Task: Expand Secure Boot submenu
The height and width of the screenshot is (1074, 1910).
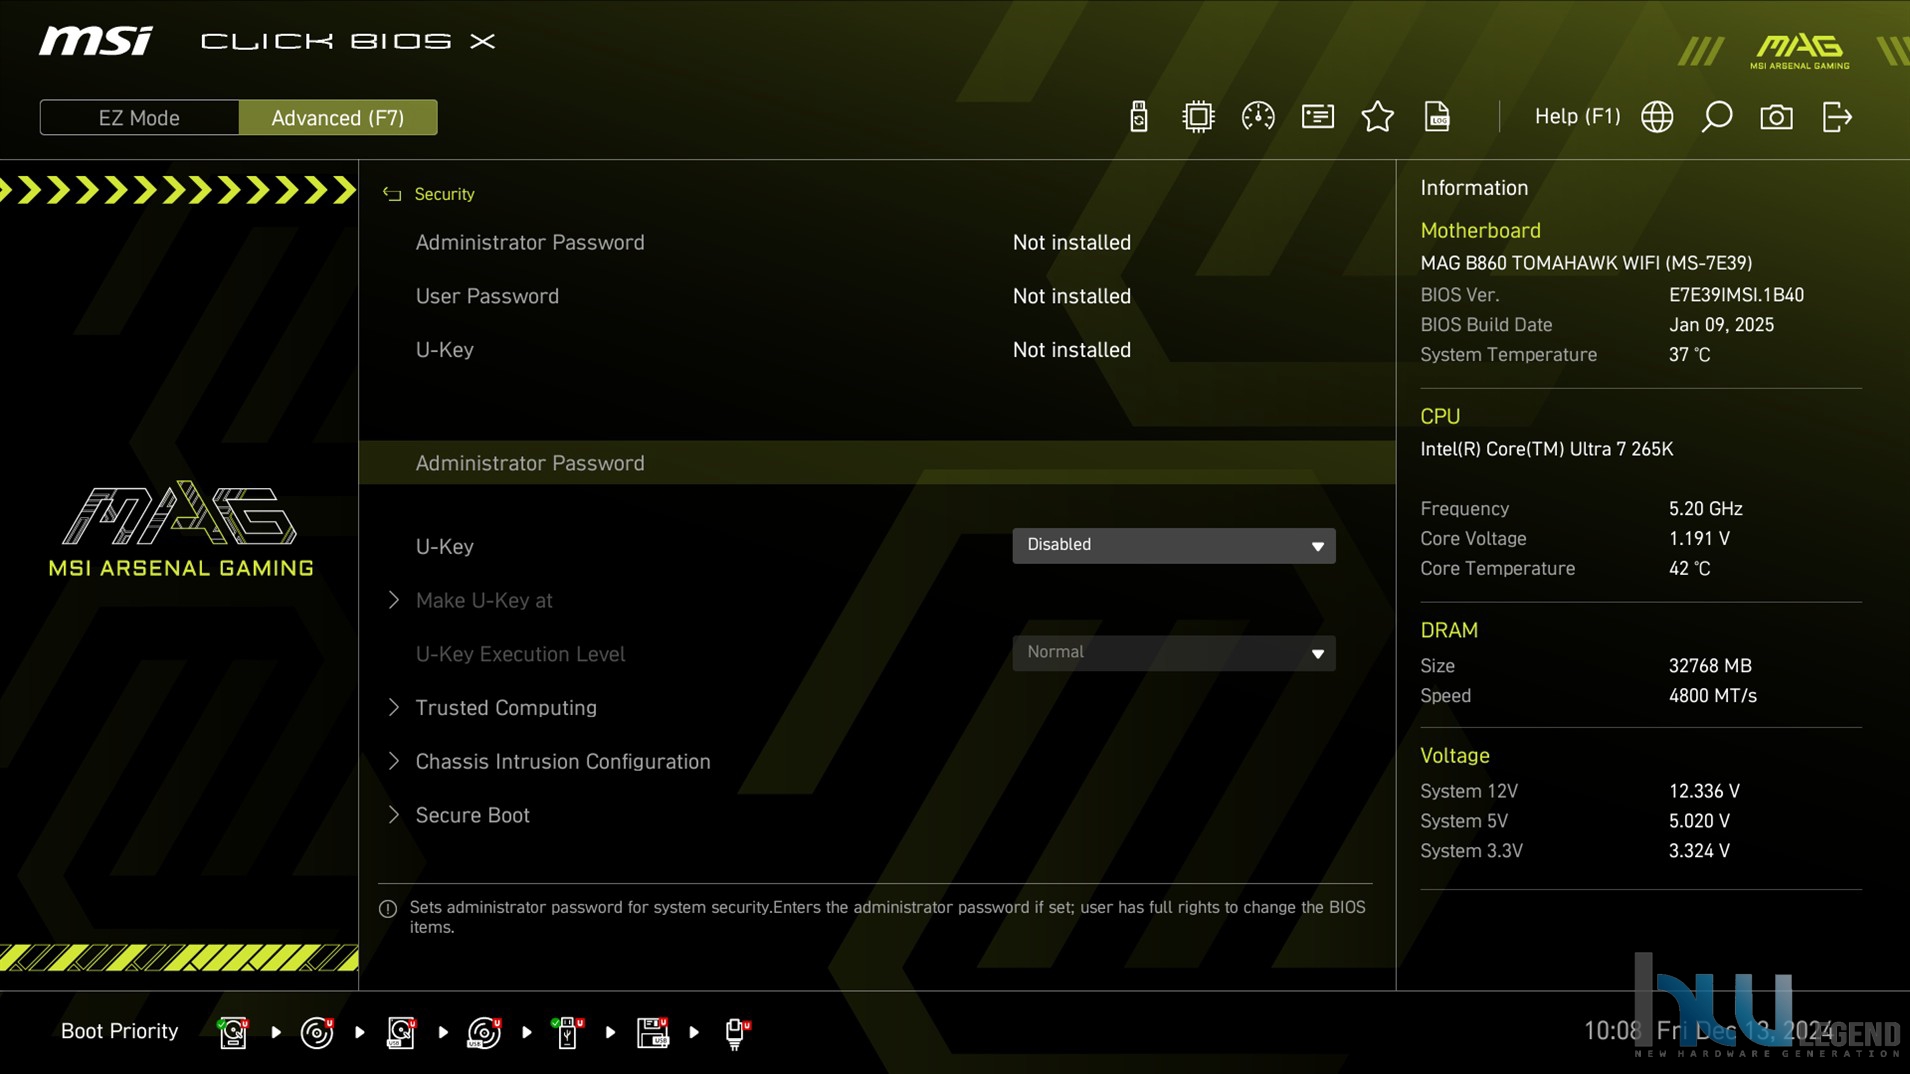Action: (472, 816)
